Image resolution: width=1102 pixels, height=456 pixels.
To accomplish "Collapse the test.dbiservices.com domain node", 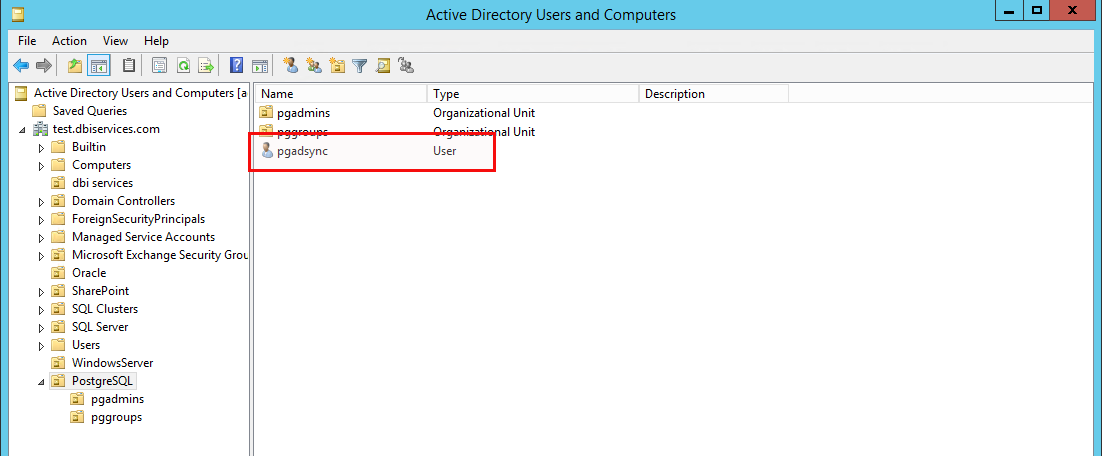I will pos(22,130).
